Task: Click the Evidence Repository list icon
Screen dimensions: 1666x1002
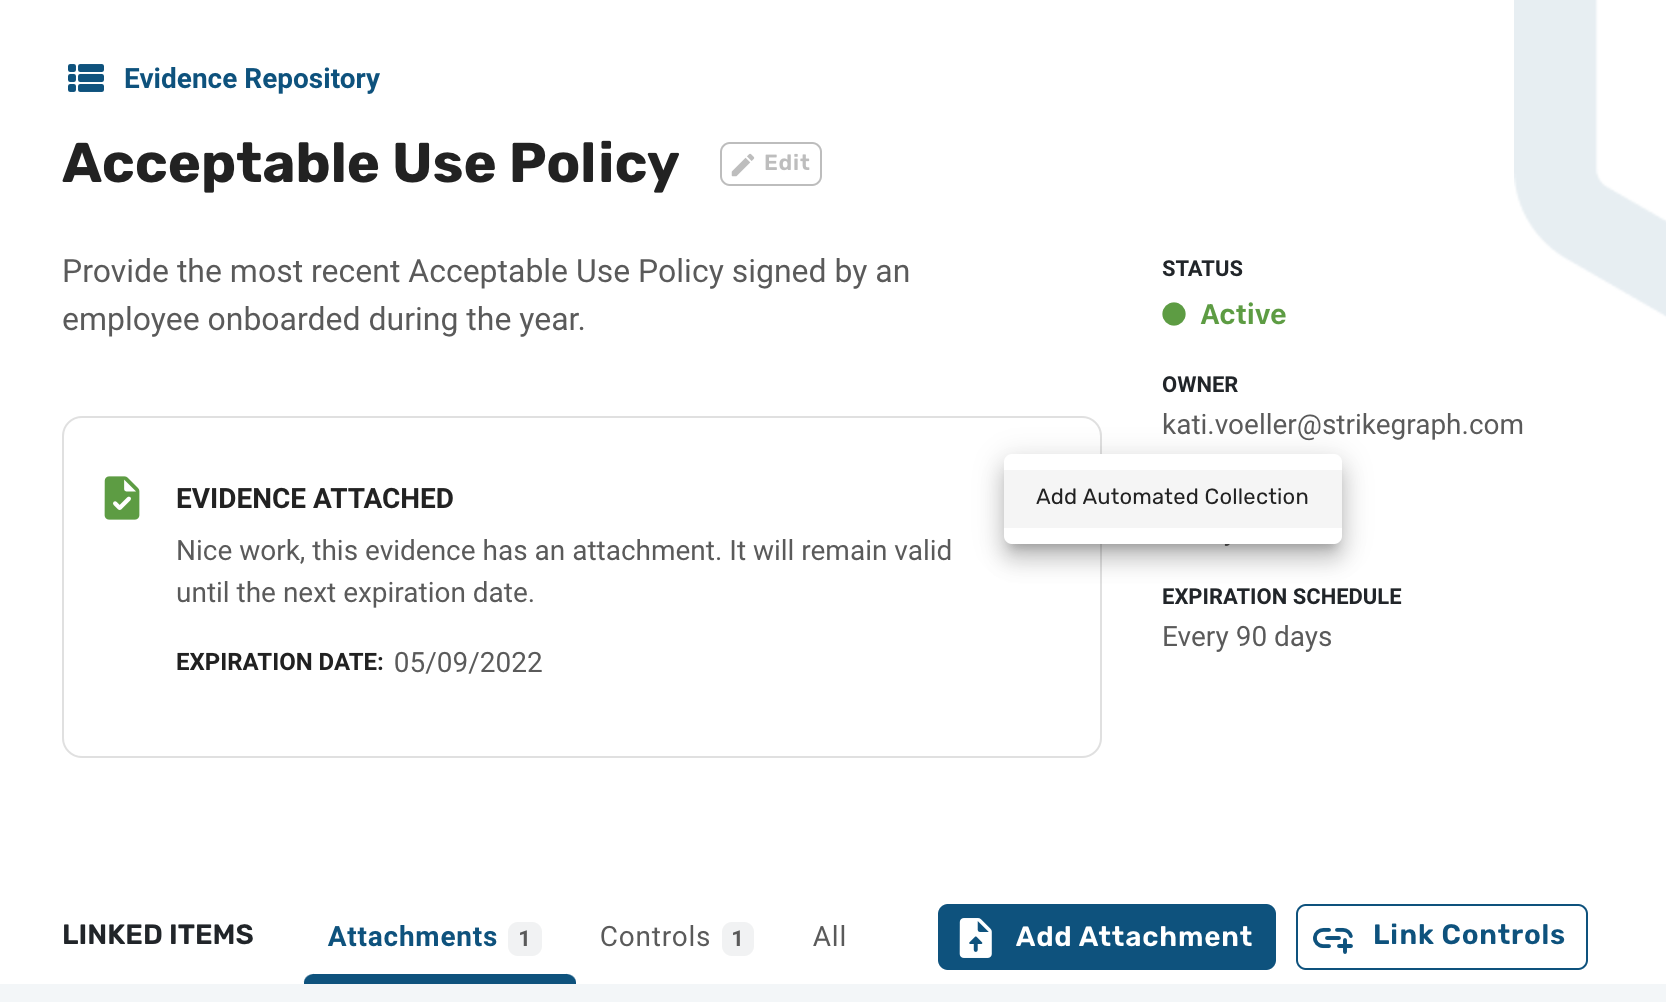Action: (x=86, y=78)
